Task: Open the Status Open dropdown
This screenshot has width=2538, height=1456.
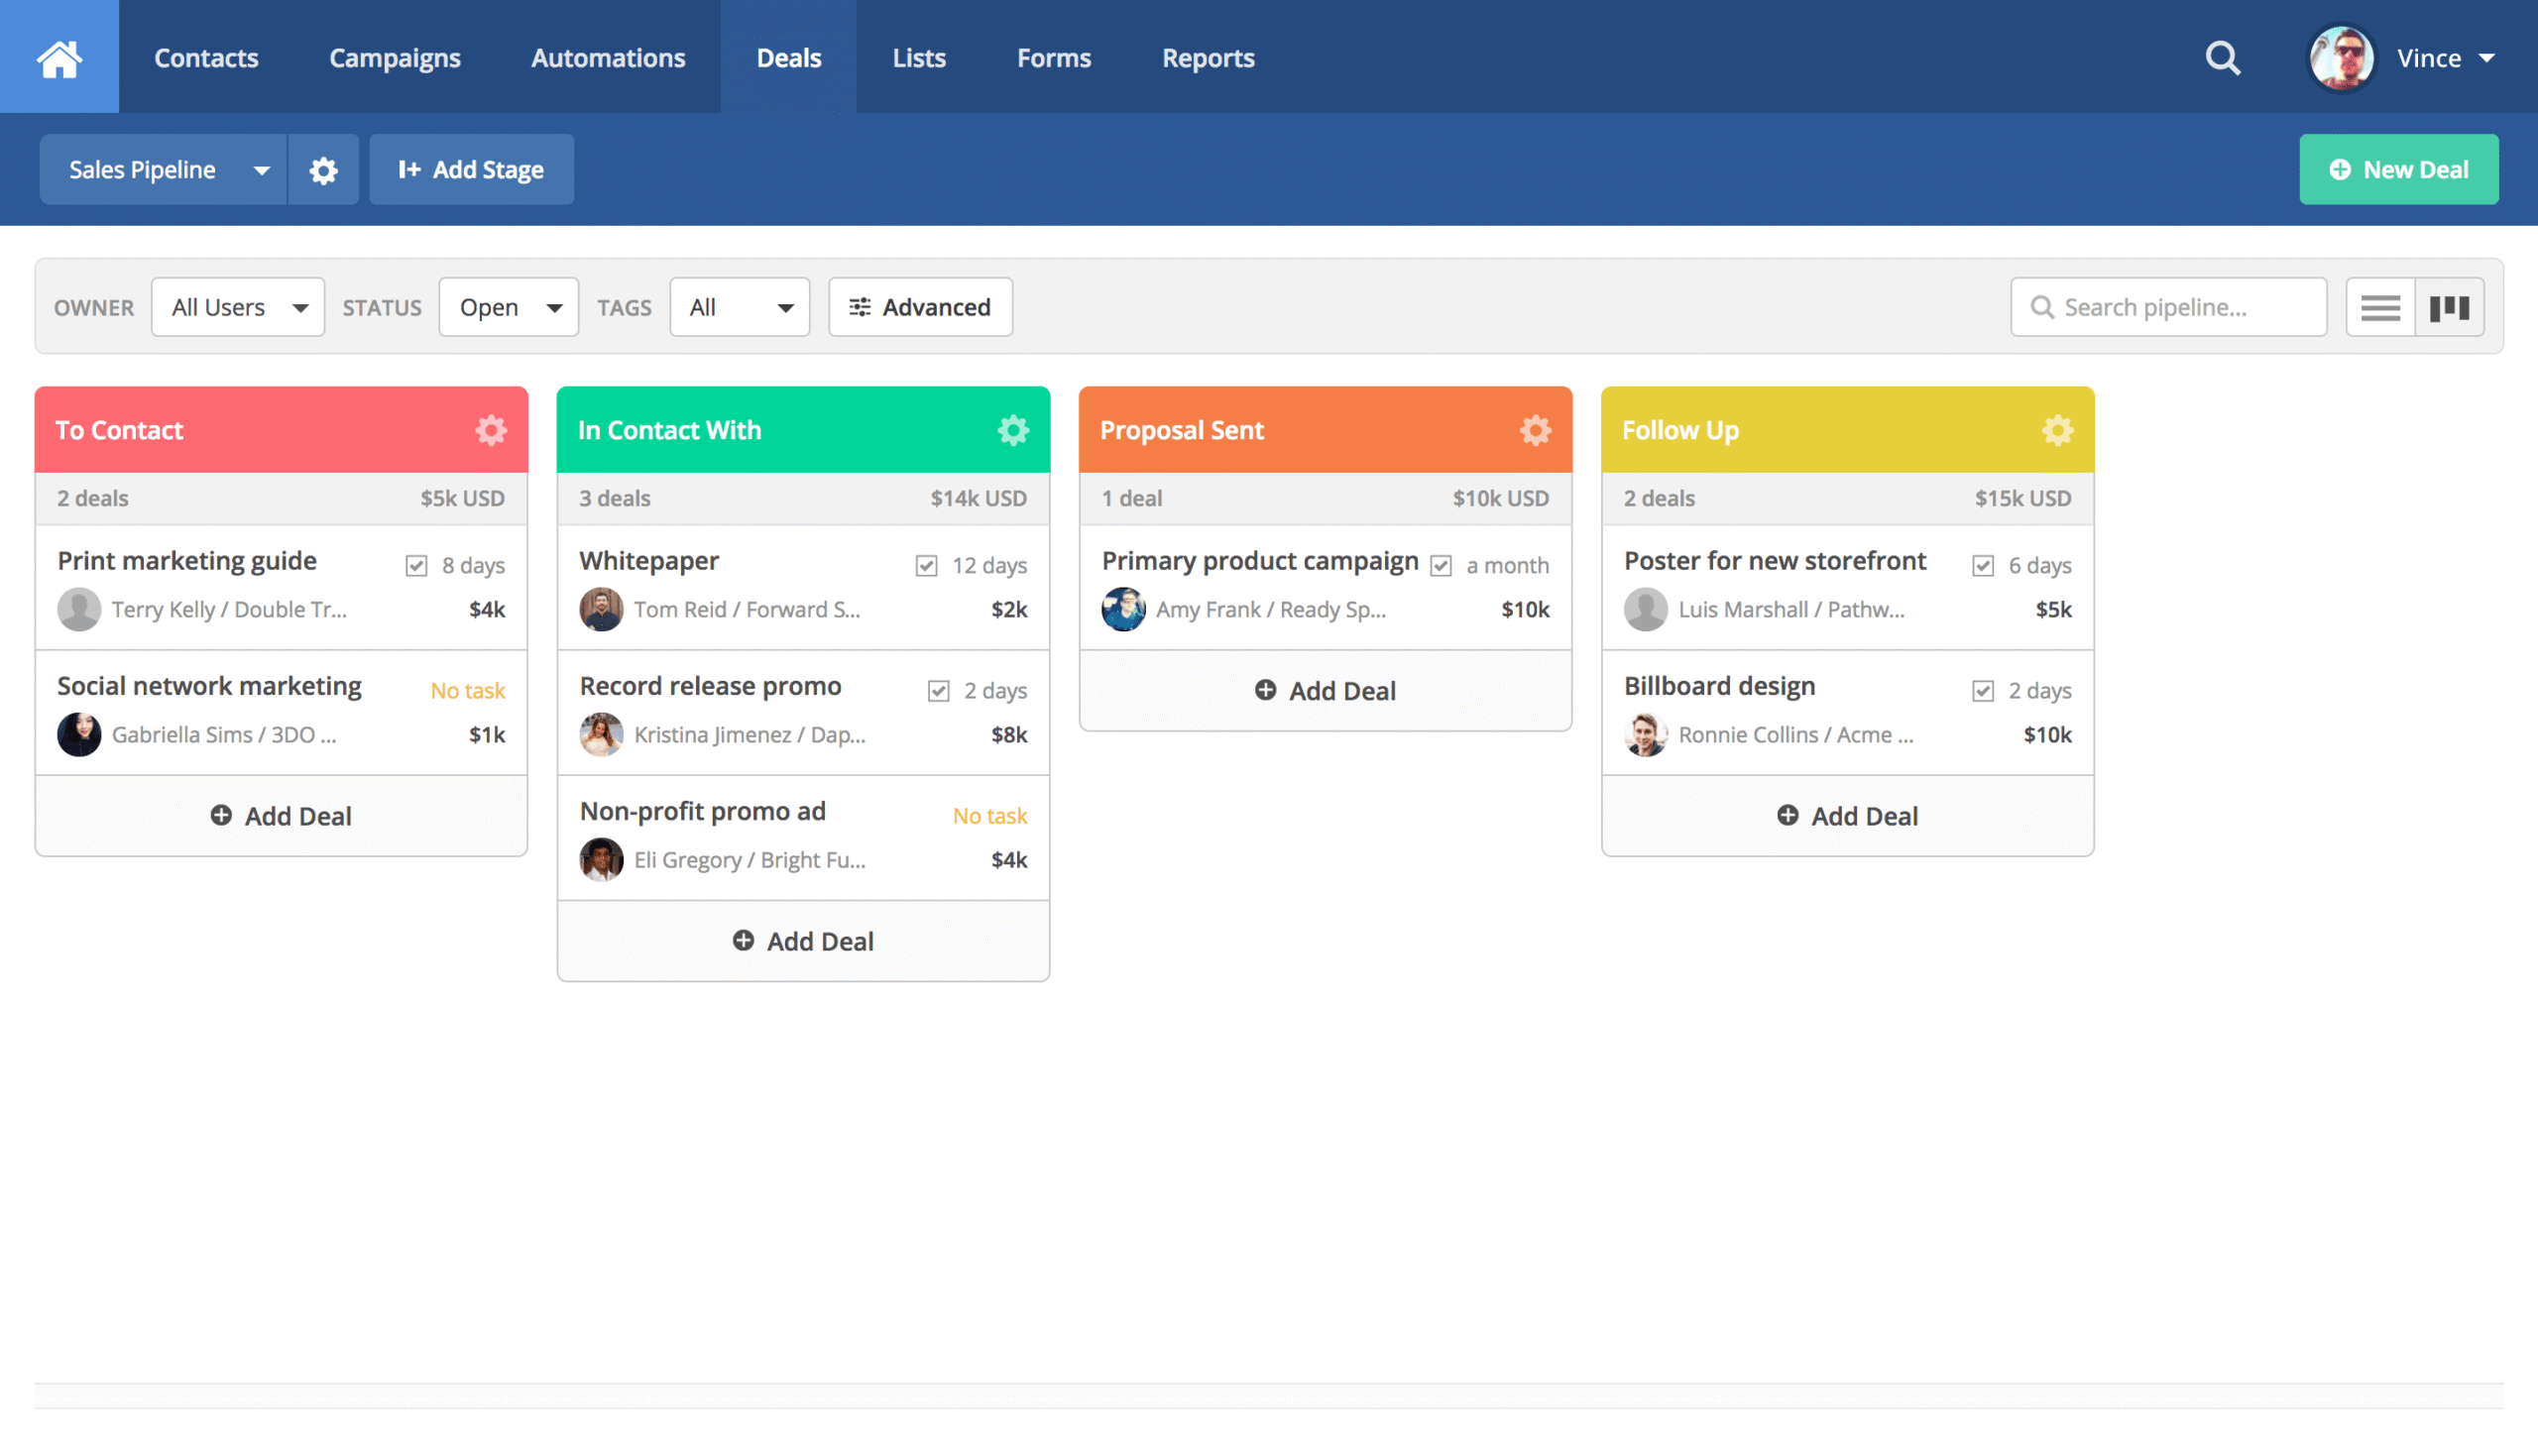Action: coord(508,307)
